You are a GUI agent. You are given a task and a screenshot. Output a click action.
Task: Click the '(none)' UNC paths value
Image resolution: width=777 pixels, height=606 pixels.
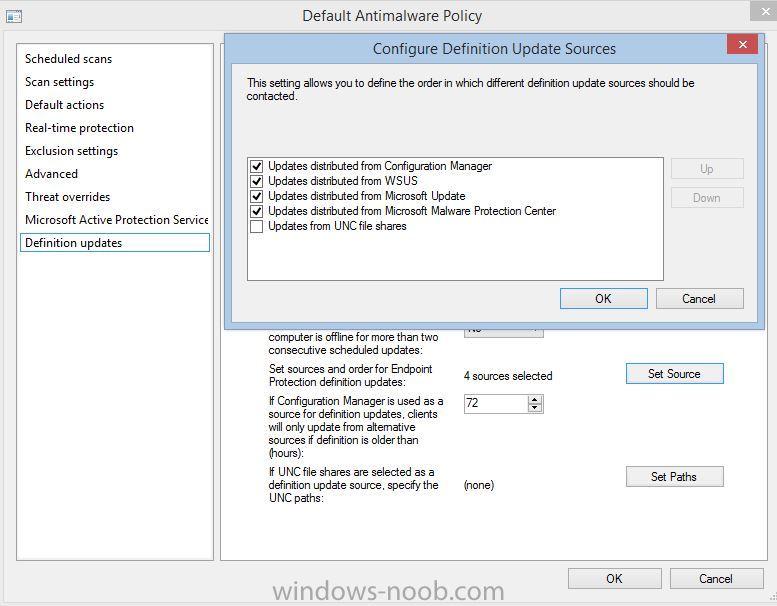tap(479, 485)
